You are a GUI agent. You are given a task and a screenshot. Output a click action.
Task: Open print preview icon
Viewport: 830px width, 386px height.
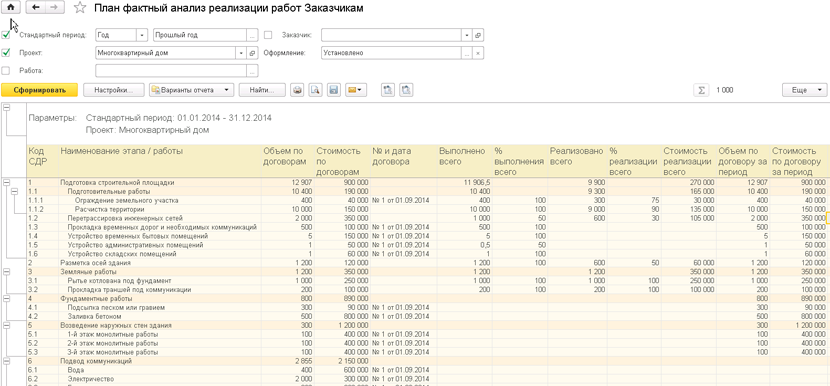tap(315, 90)
